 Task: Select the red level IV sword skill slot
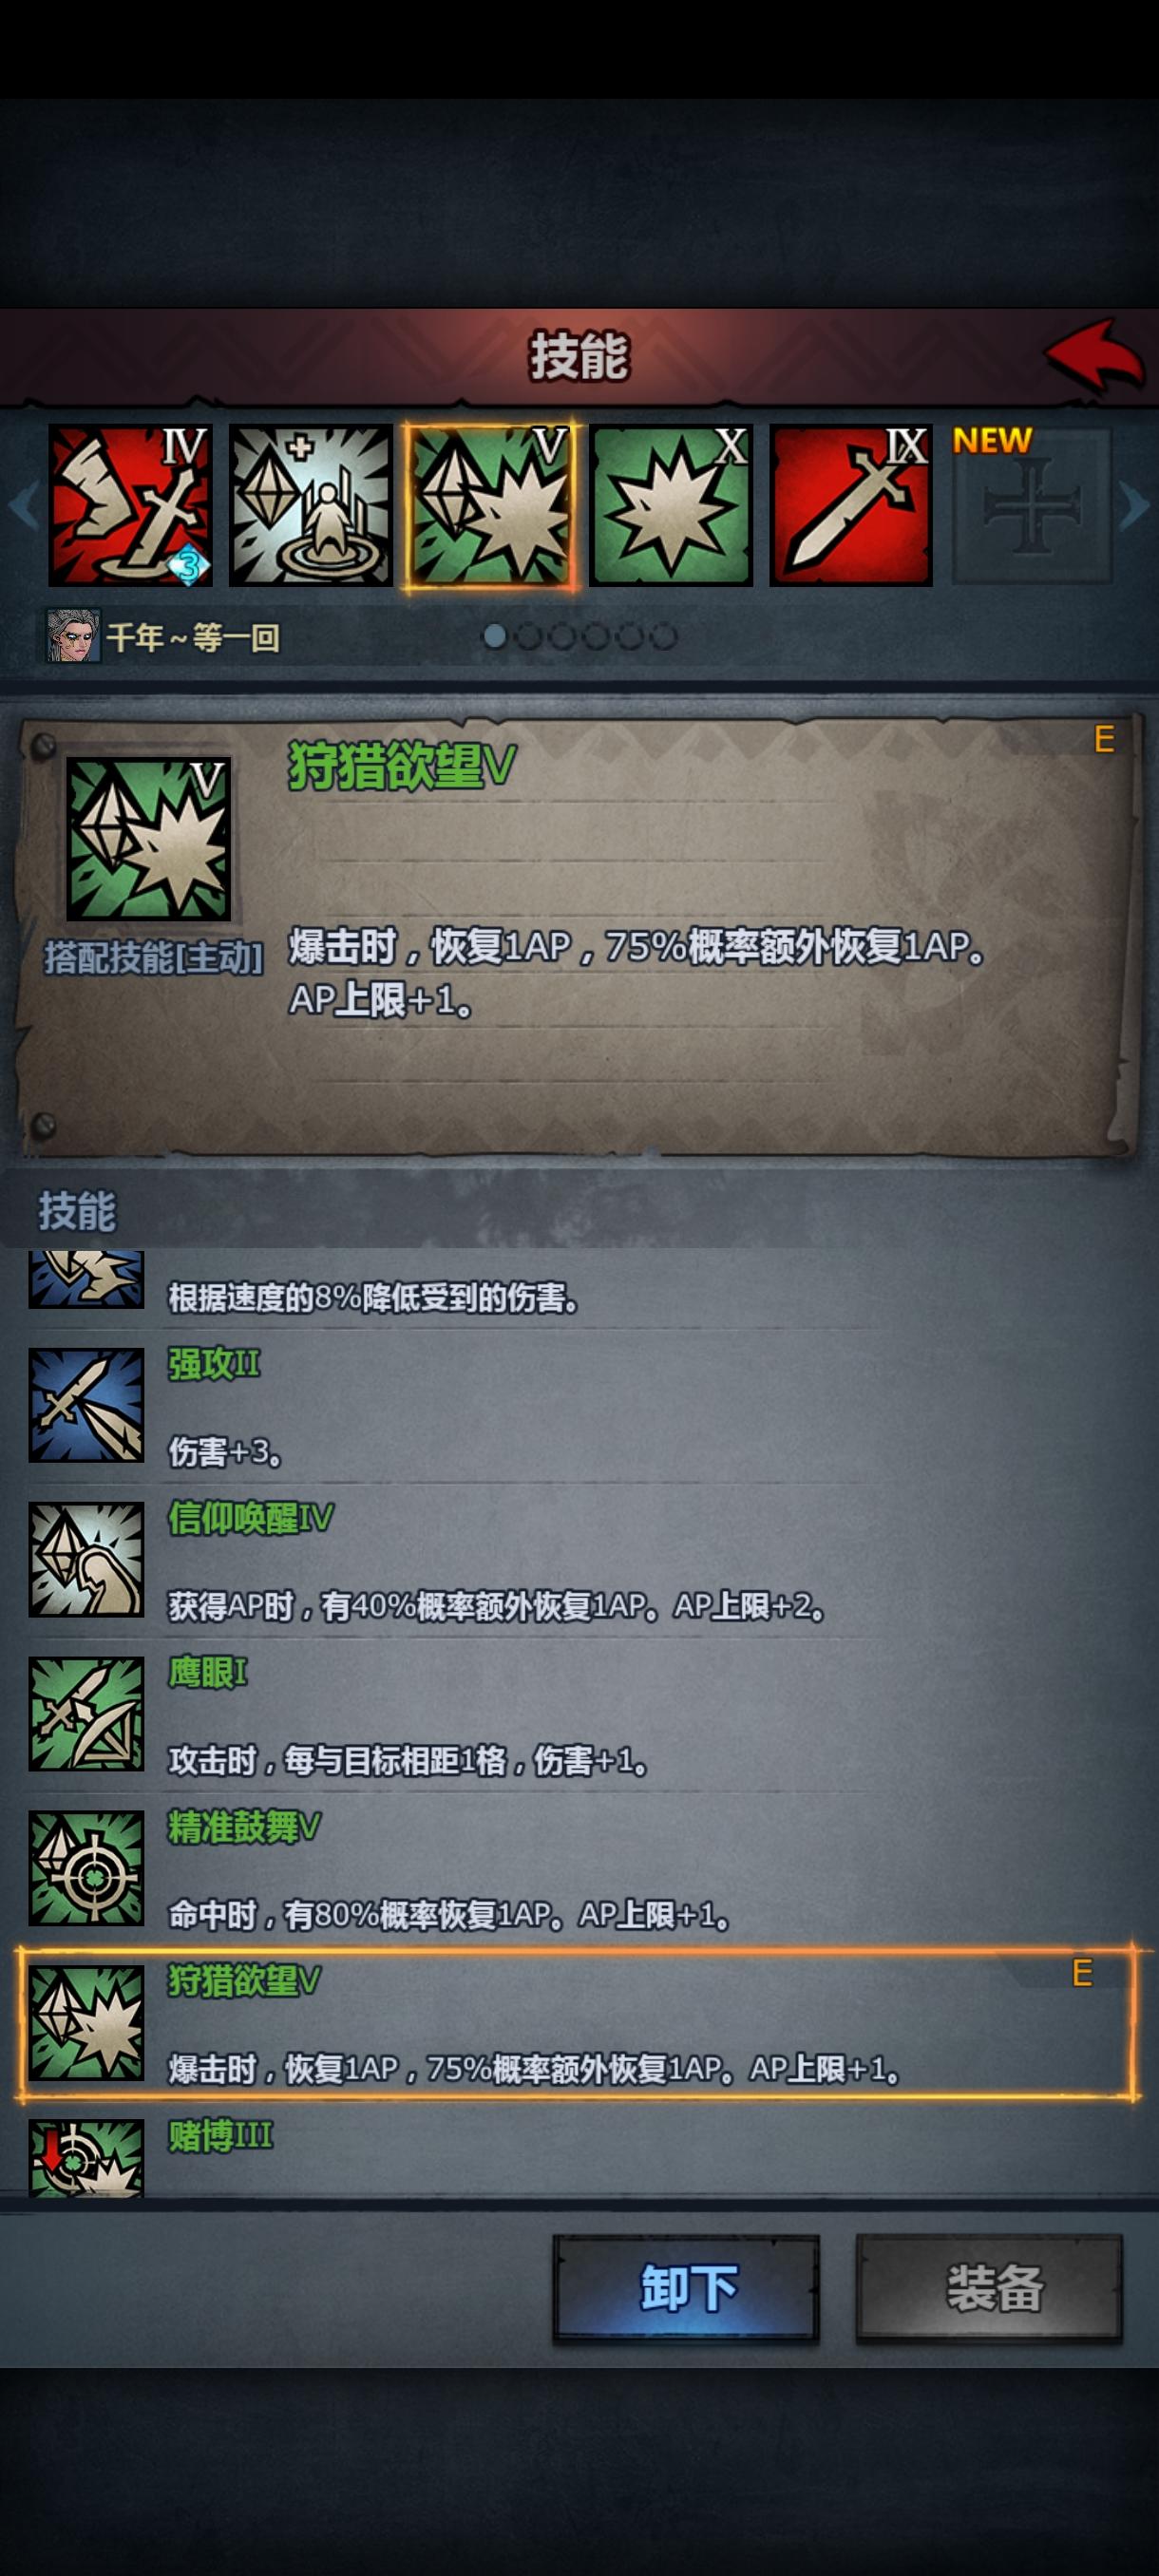(x=130, y=505)
